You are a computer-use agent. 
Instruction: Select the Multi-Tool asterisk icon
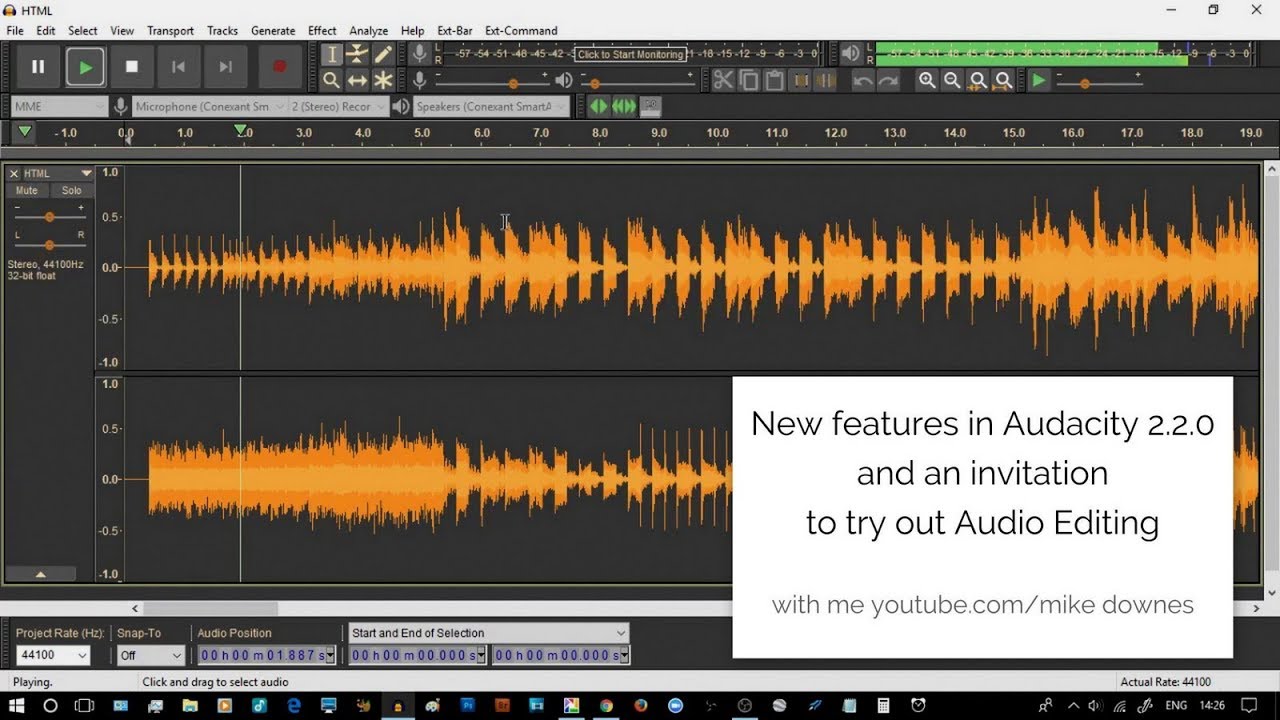(x=383, y=80)
